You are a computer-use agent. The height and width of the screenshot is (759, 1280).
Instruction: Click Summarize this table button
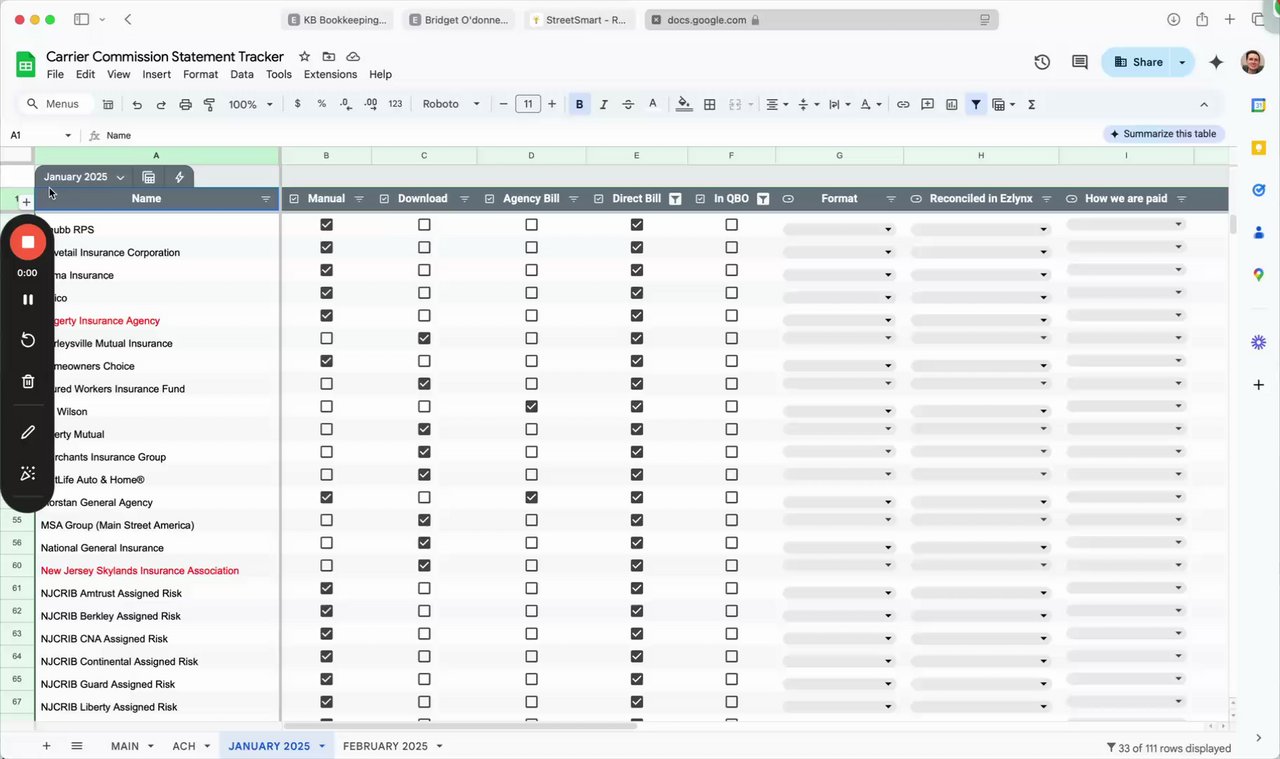coord(1163,134)
